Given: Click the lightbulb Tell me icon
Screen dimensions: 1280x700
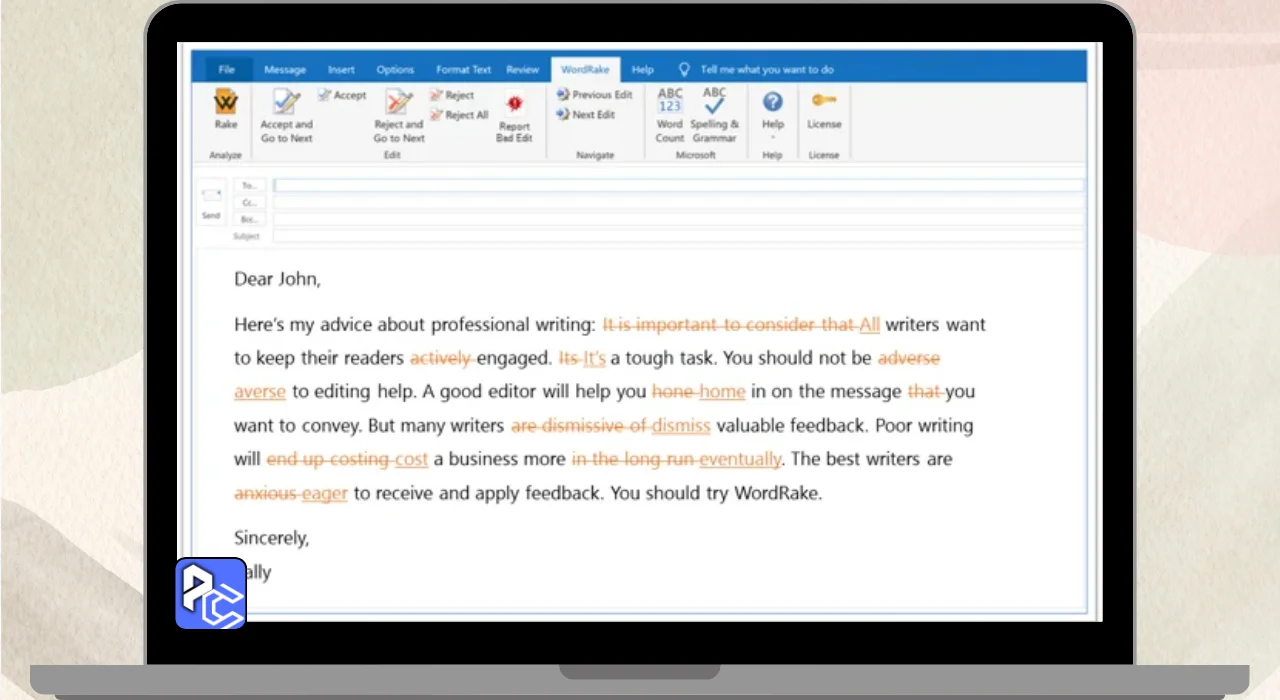Looking at the screenshot, I should click(x=684, y=70).
